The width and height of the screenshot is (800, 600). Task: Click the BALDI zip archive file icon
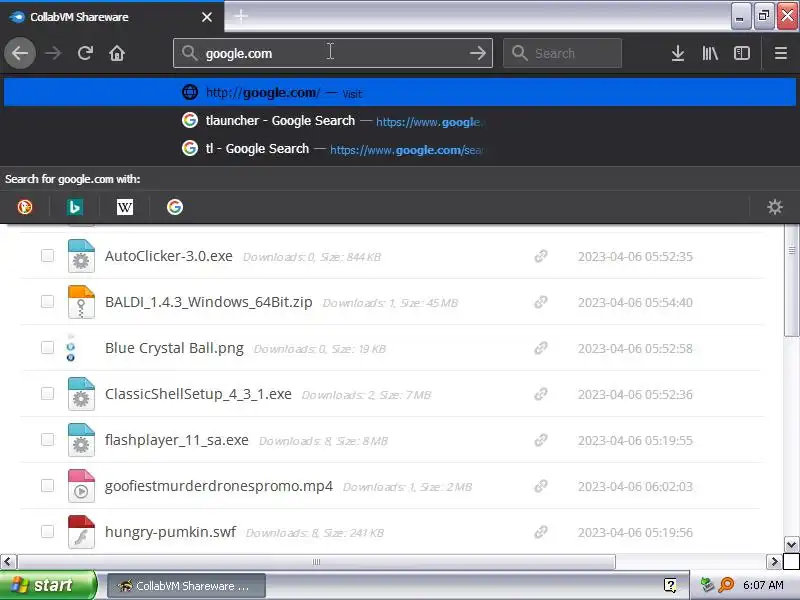click(x=81, y=302)
